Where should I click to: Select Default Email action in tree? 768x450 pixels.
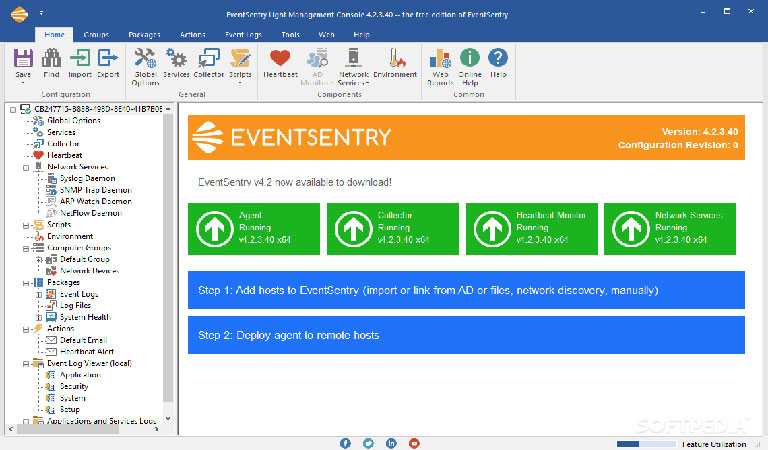84,340
